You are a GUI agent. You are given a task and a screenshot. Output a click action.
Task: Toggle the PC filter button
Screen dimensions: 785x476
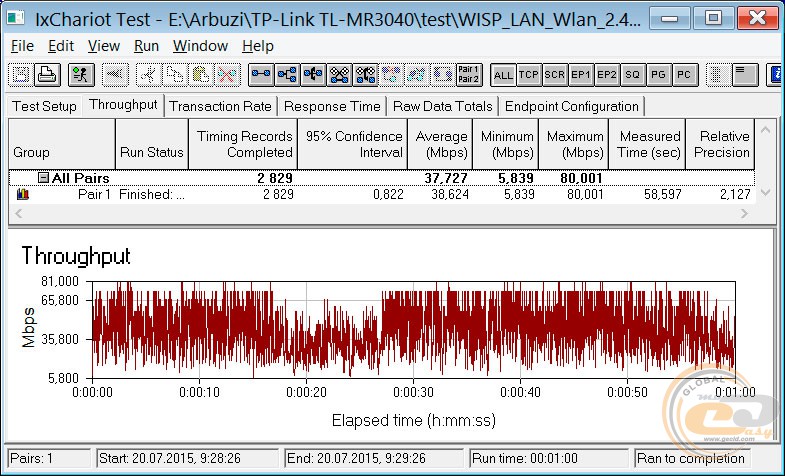click(x=685, y=75)
